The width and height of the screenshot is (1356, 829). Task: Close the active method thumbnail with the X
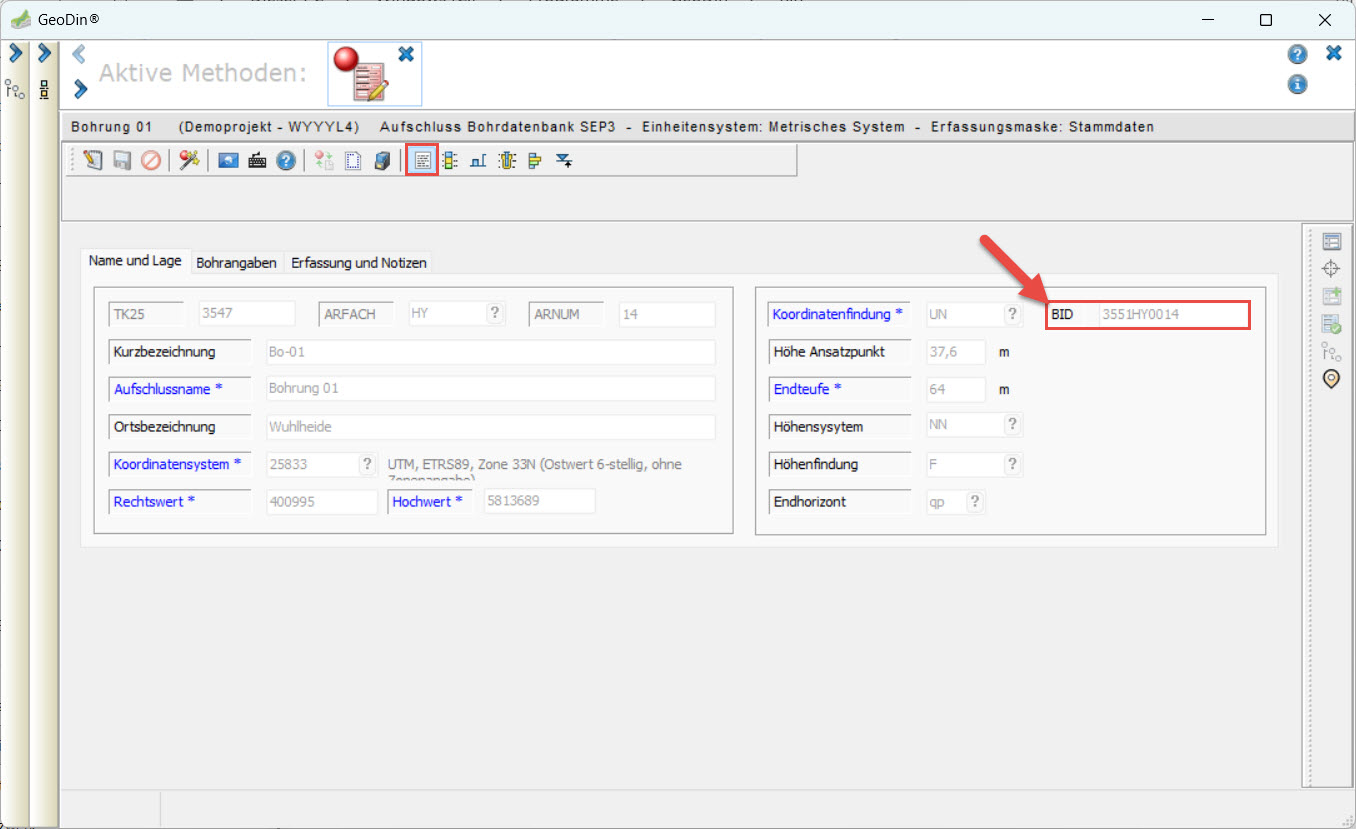[x=406, y=54]
